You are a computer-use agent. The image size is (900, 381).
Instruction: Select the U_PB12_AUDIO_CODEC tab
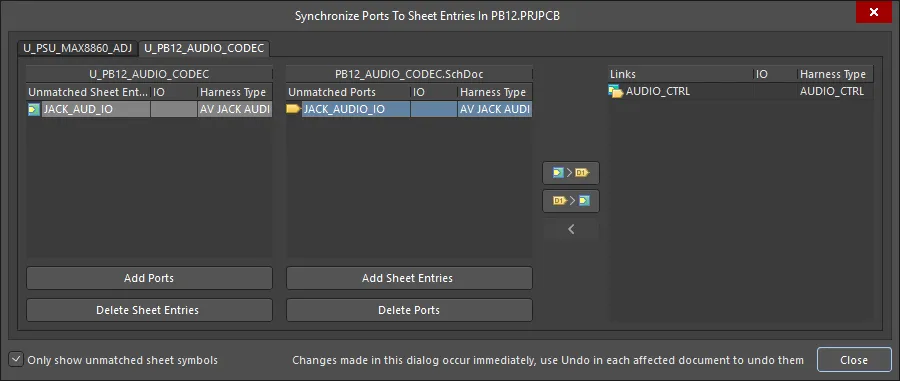(204, 48)
